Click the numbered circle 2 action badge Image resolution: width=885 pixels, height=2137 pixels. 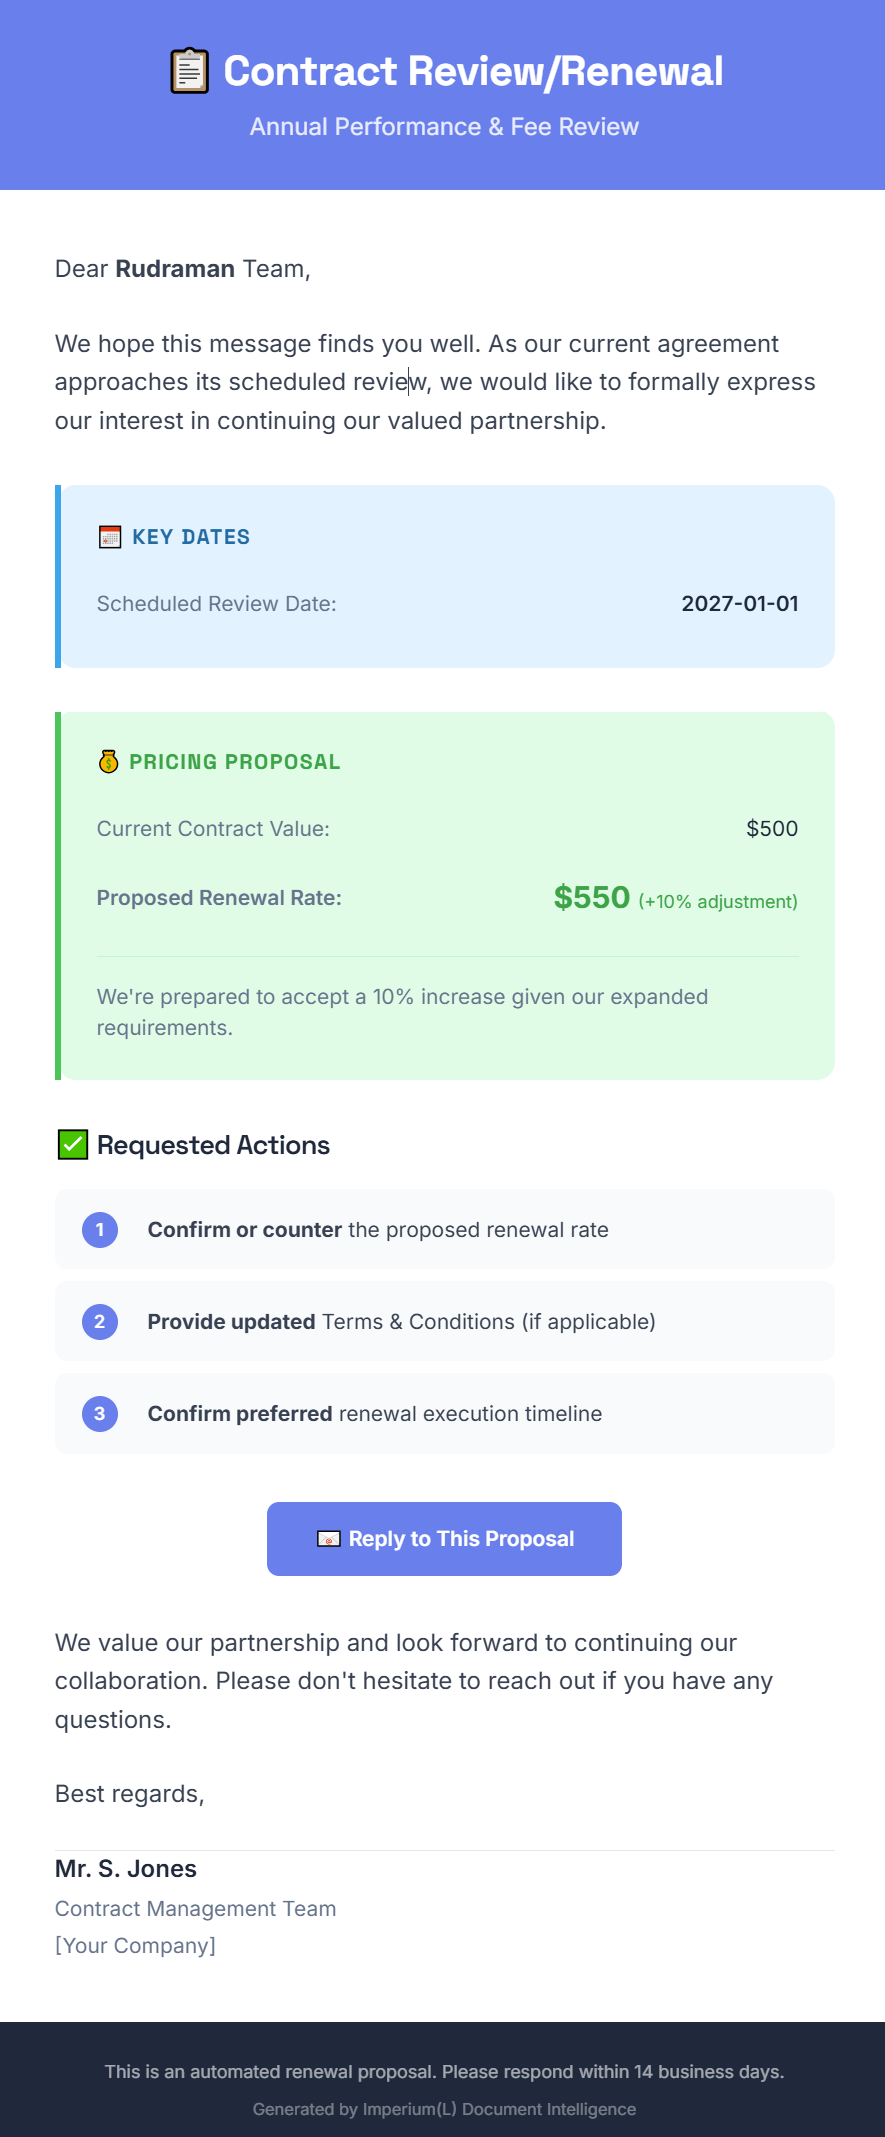99,1321
